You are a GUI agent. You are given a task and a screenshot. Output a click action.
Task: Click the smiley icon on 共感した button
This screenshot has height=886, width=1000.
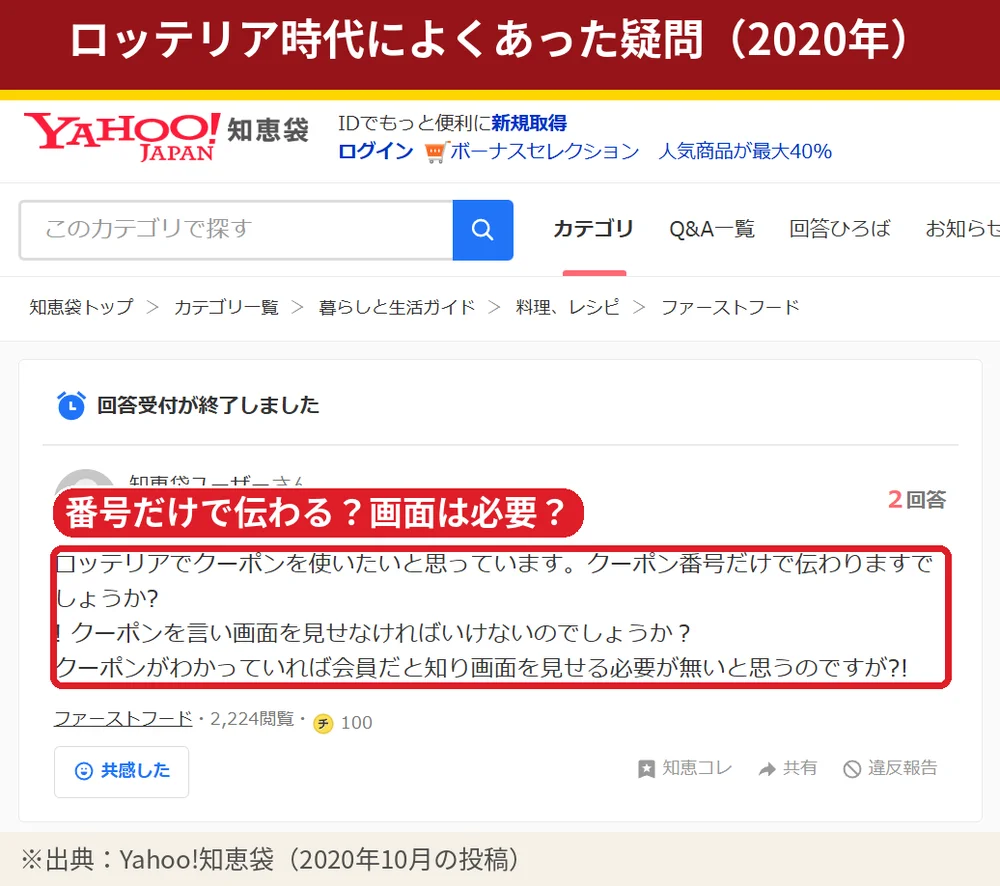[x=84, y=771]
